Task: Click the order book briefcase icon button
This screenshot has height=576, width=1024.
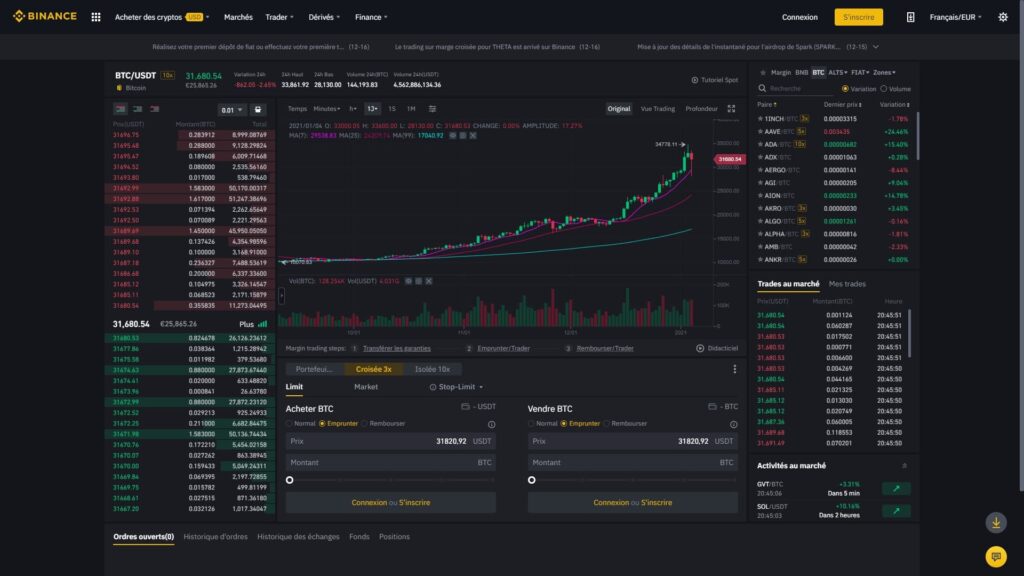Action: 258,110
